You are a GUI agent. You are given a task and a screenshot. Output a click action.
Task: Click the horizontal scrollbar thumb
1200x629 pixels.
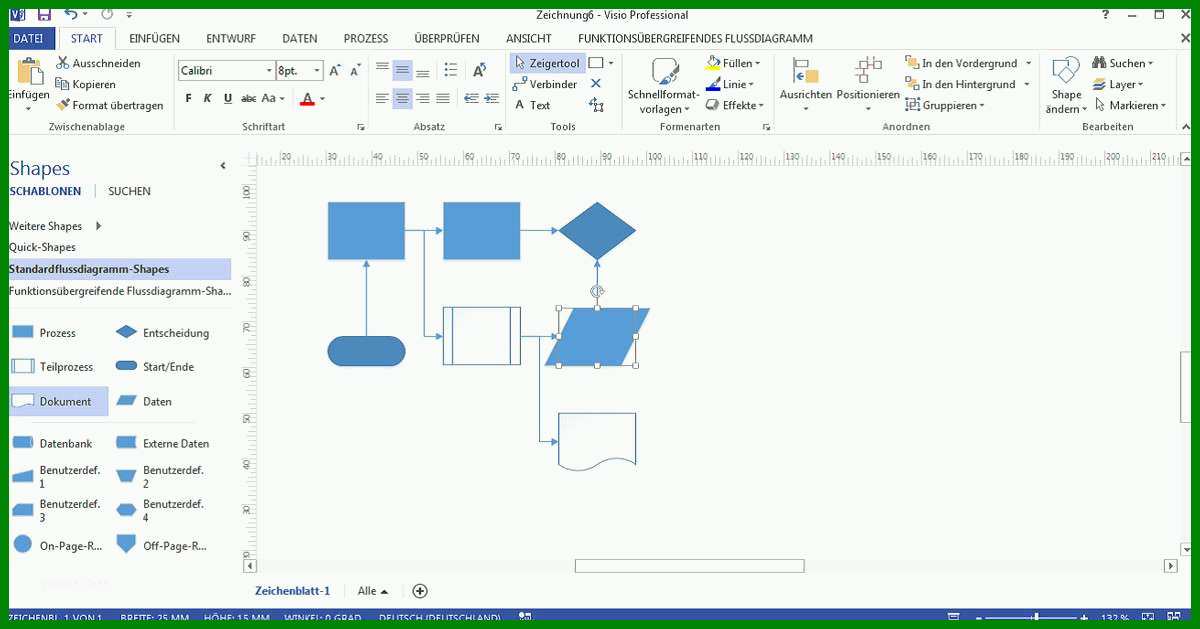coord(689,566)
